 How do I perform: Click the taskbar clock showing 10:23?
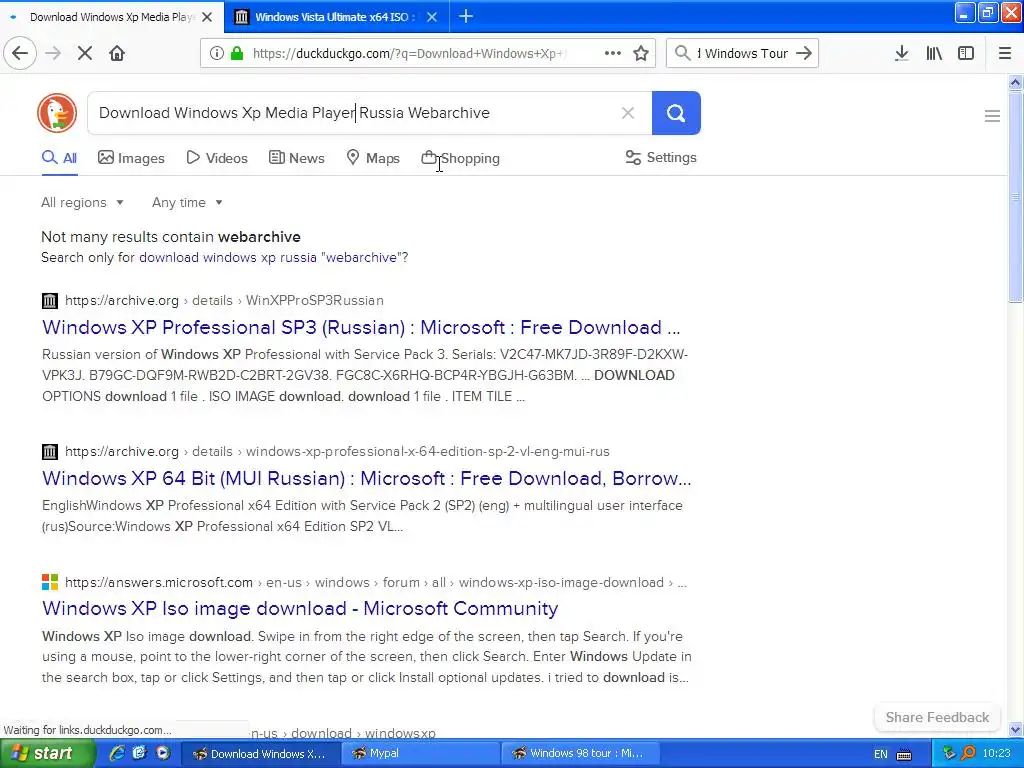click(996, 753)
